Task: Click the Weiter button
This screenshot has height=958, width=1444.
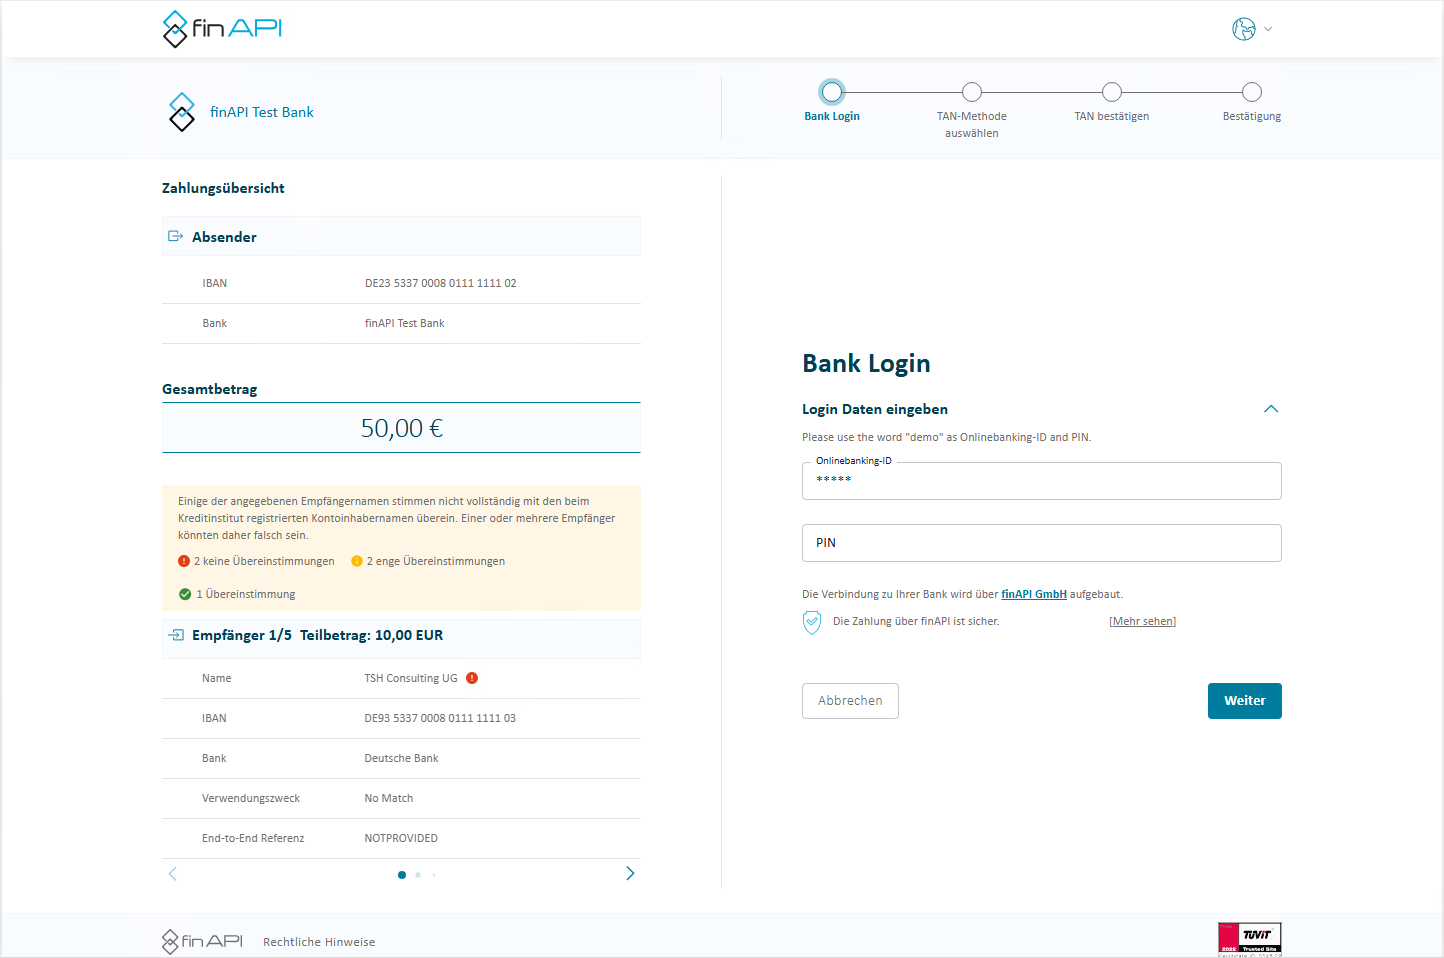Action: [1245, 701]
